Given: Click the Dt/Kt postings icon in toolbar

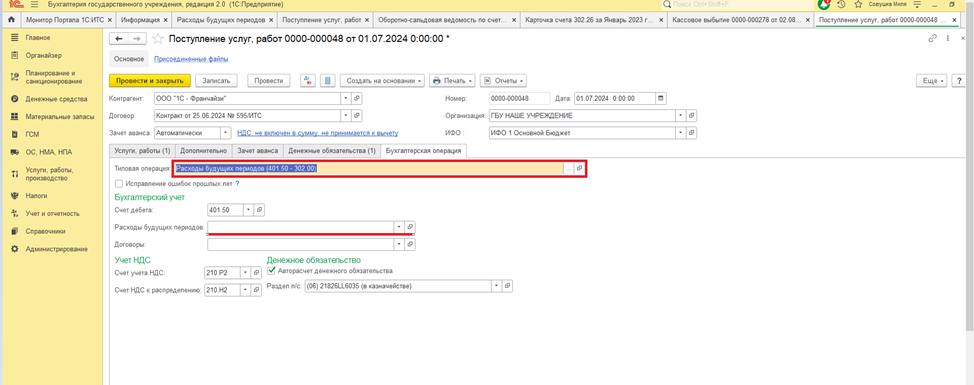Looking at the screenshot, I should coord(309,81).
